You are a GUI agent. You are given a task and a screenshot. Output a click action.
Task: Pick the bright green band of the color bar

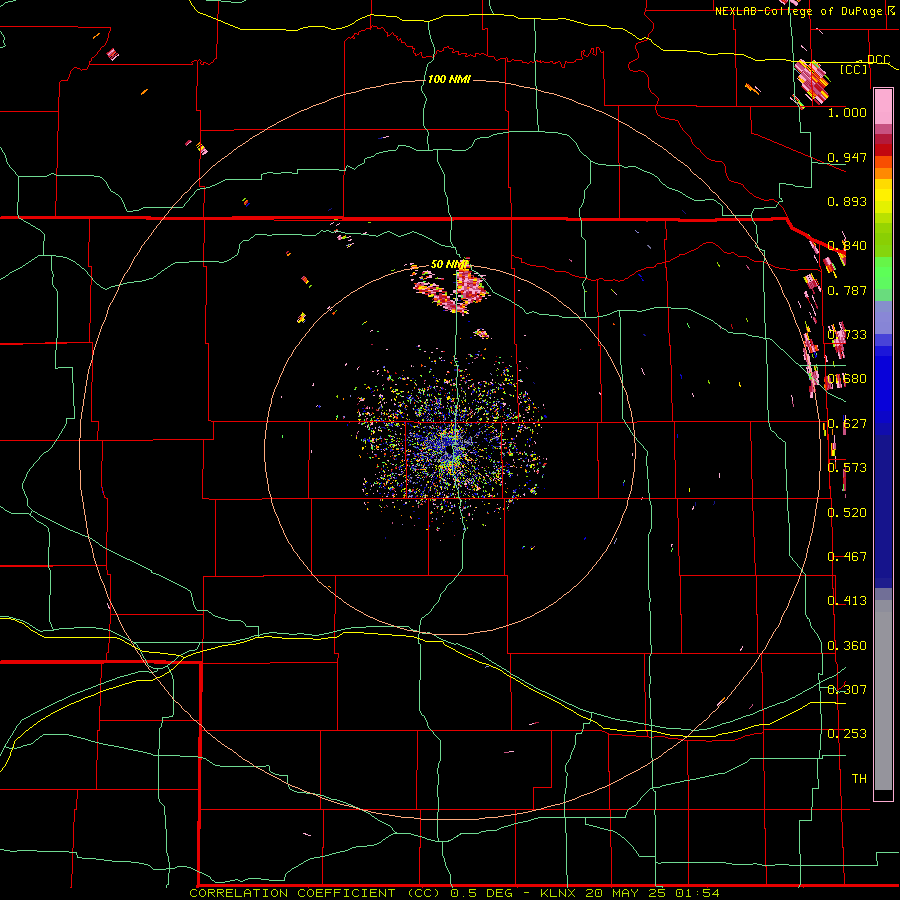click(x=883, y=273)
